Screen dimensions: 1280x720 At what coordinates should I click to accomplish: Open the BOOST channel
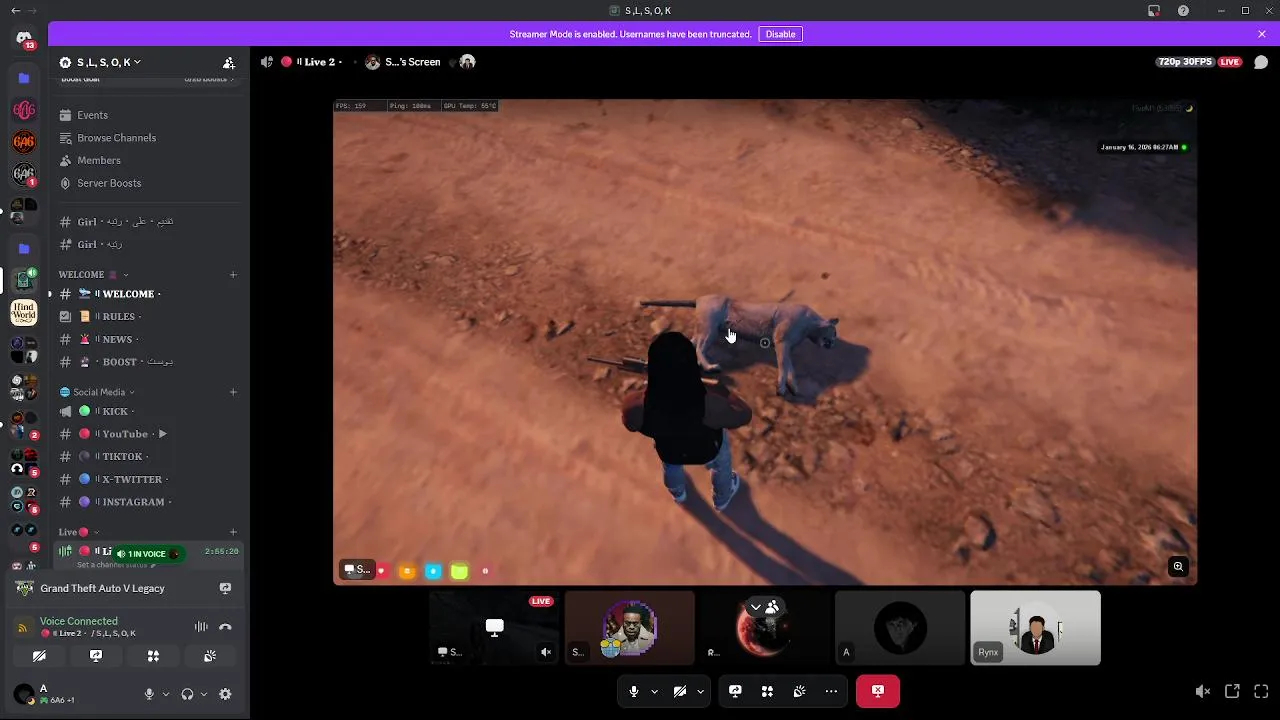[148, 362]
